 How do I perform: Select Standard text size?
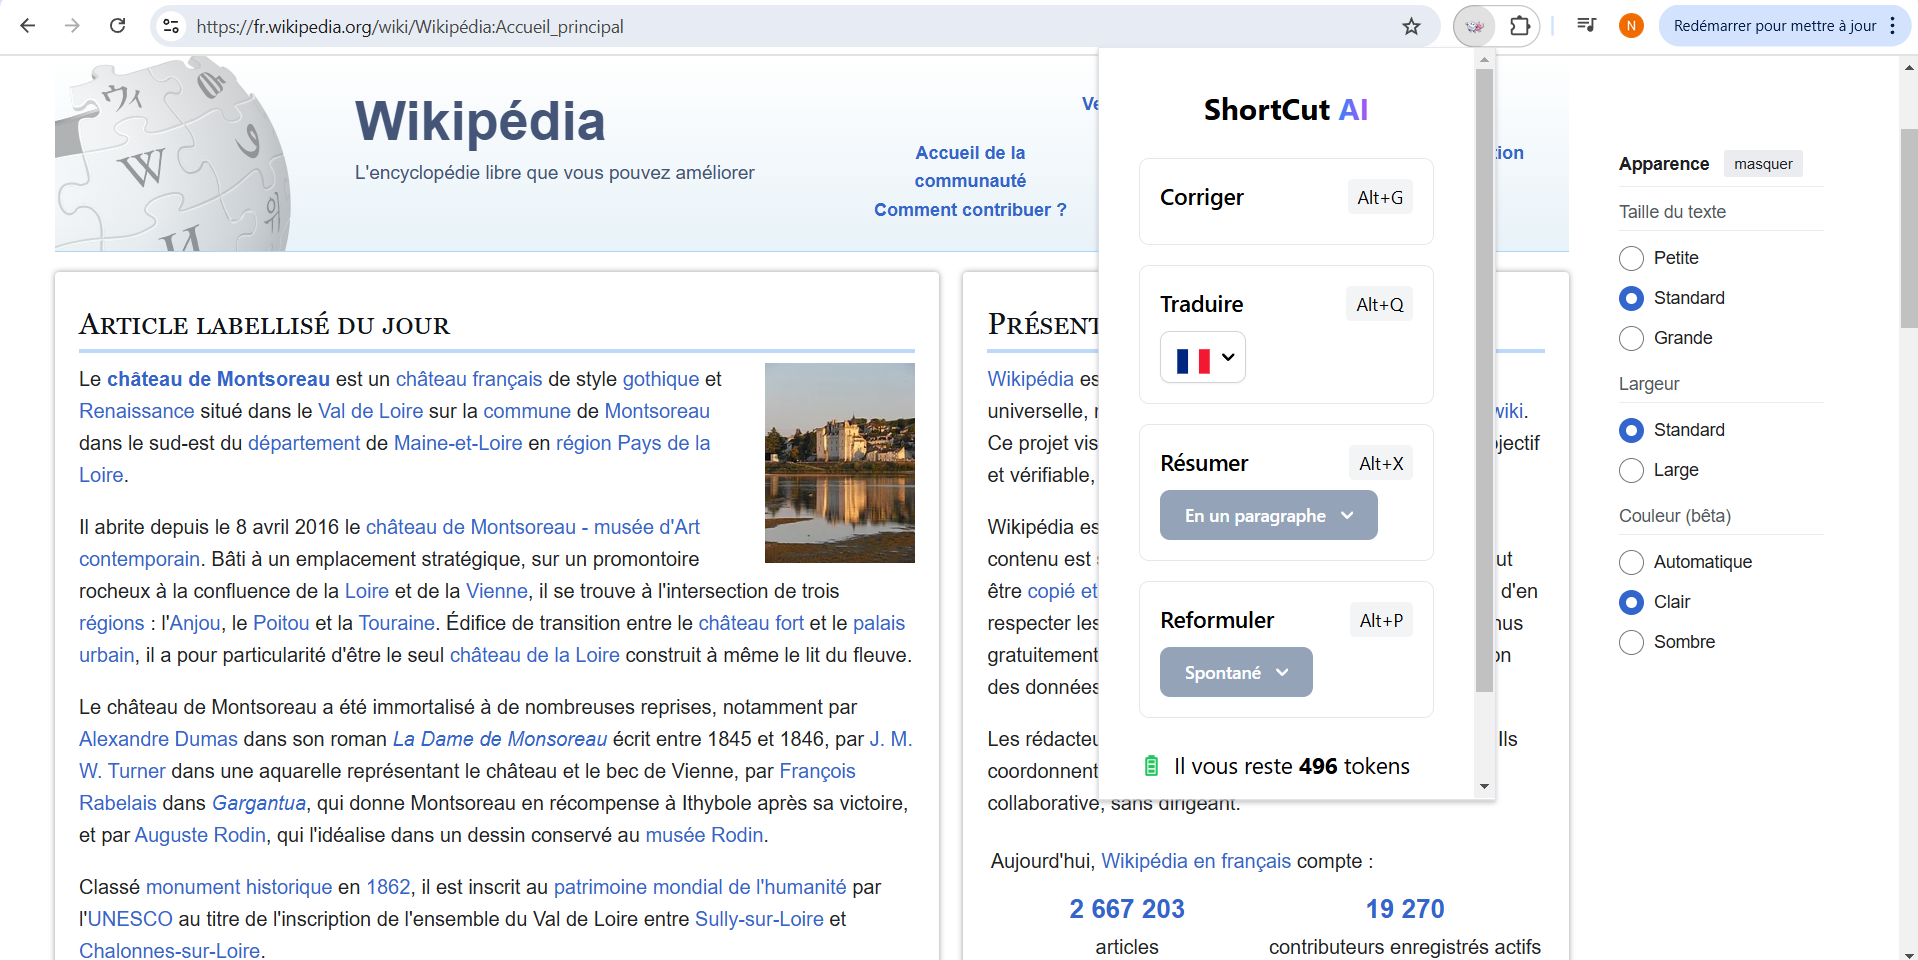click(1631, 298)
